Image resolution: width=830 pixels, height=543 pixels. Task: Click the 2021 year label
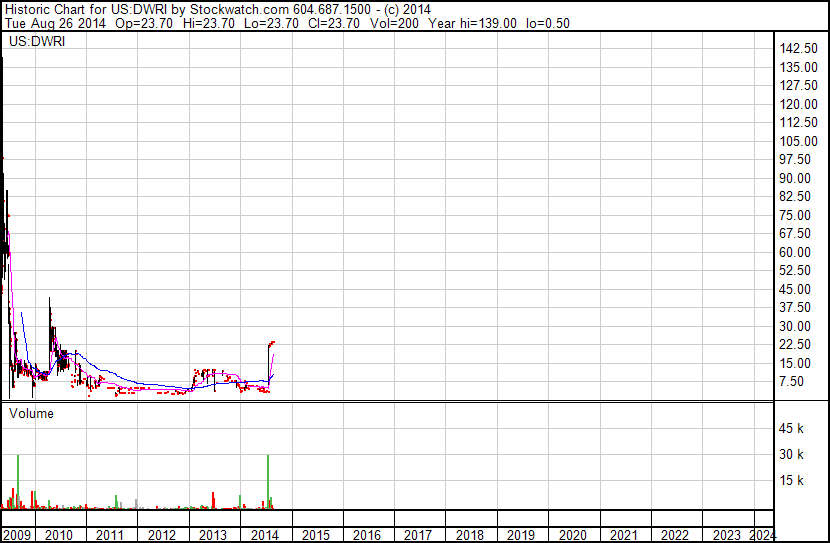(624, 535)
